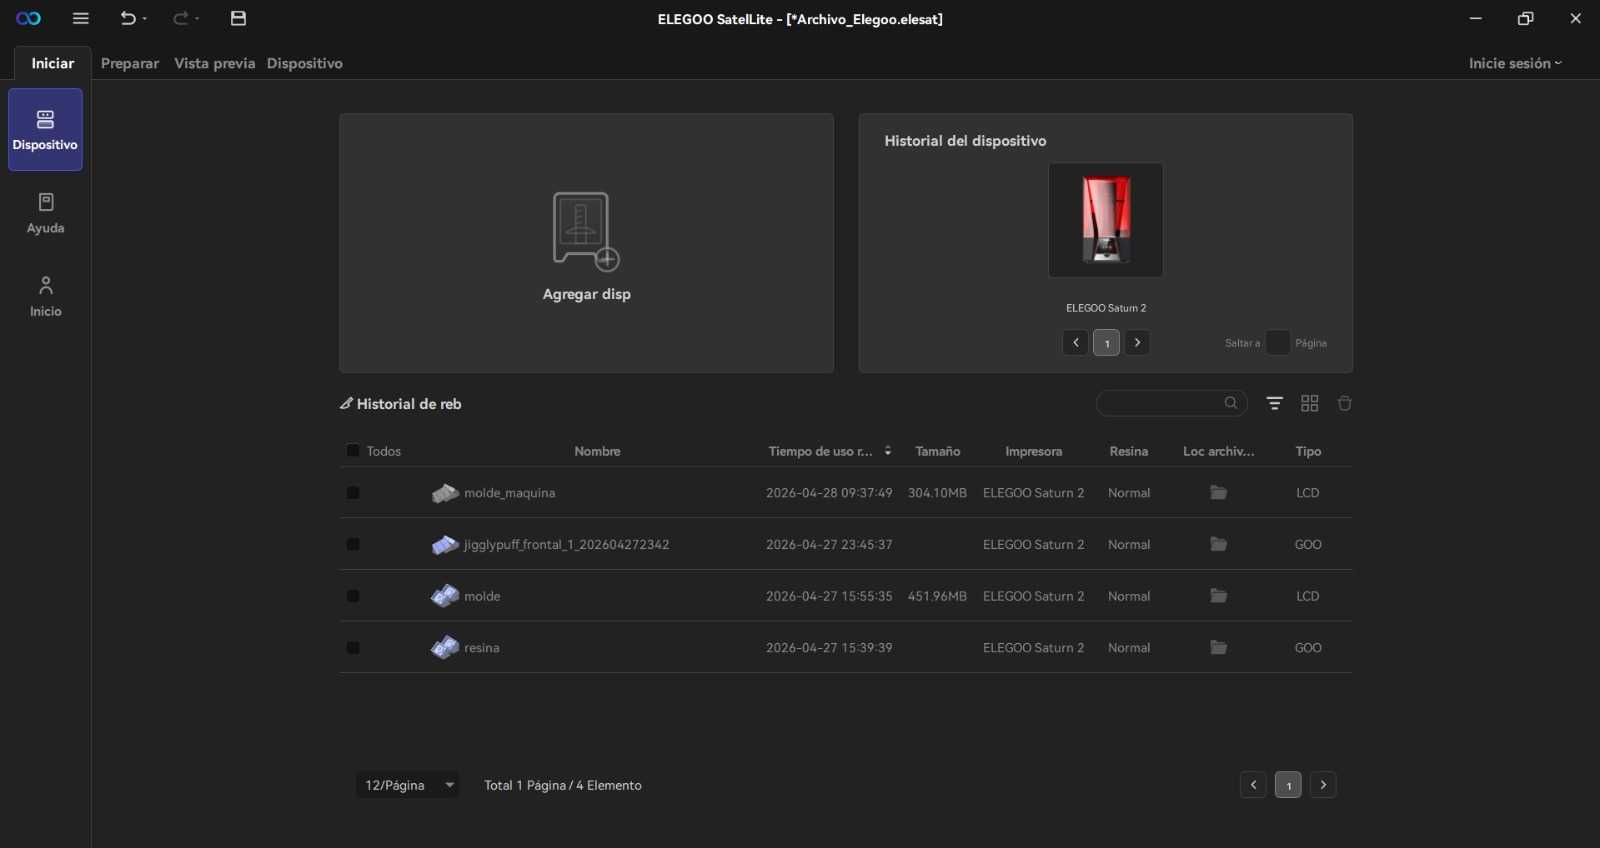
Task: Click the Loc archiv... column header
Action: [1218, 451]
